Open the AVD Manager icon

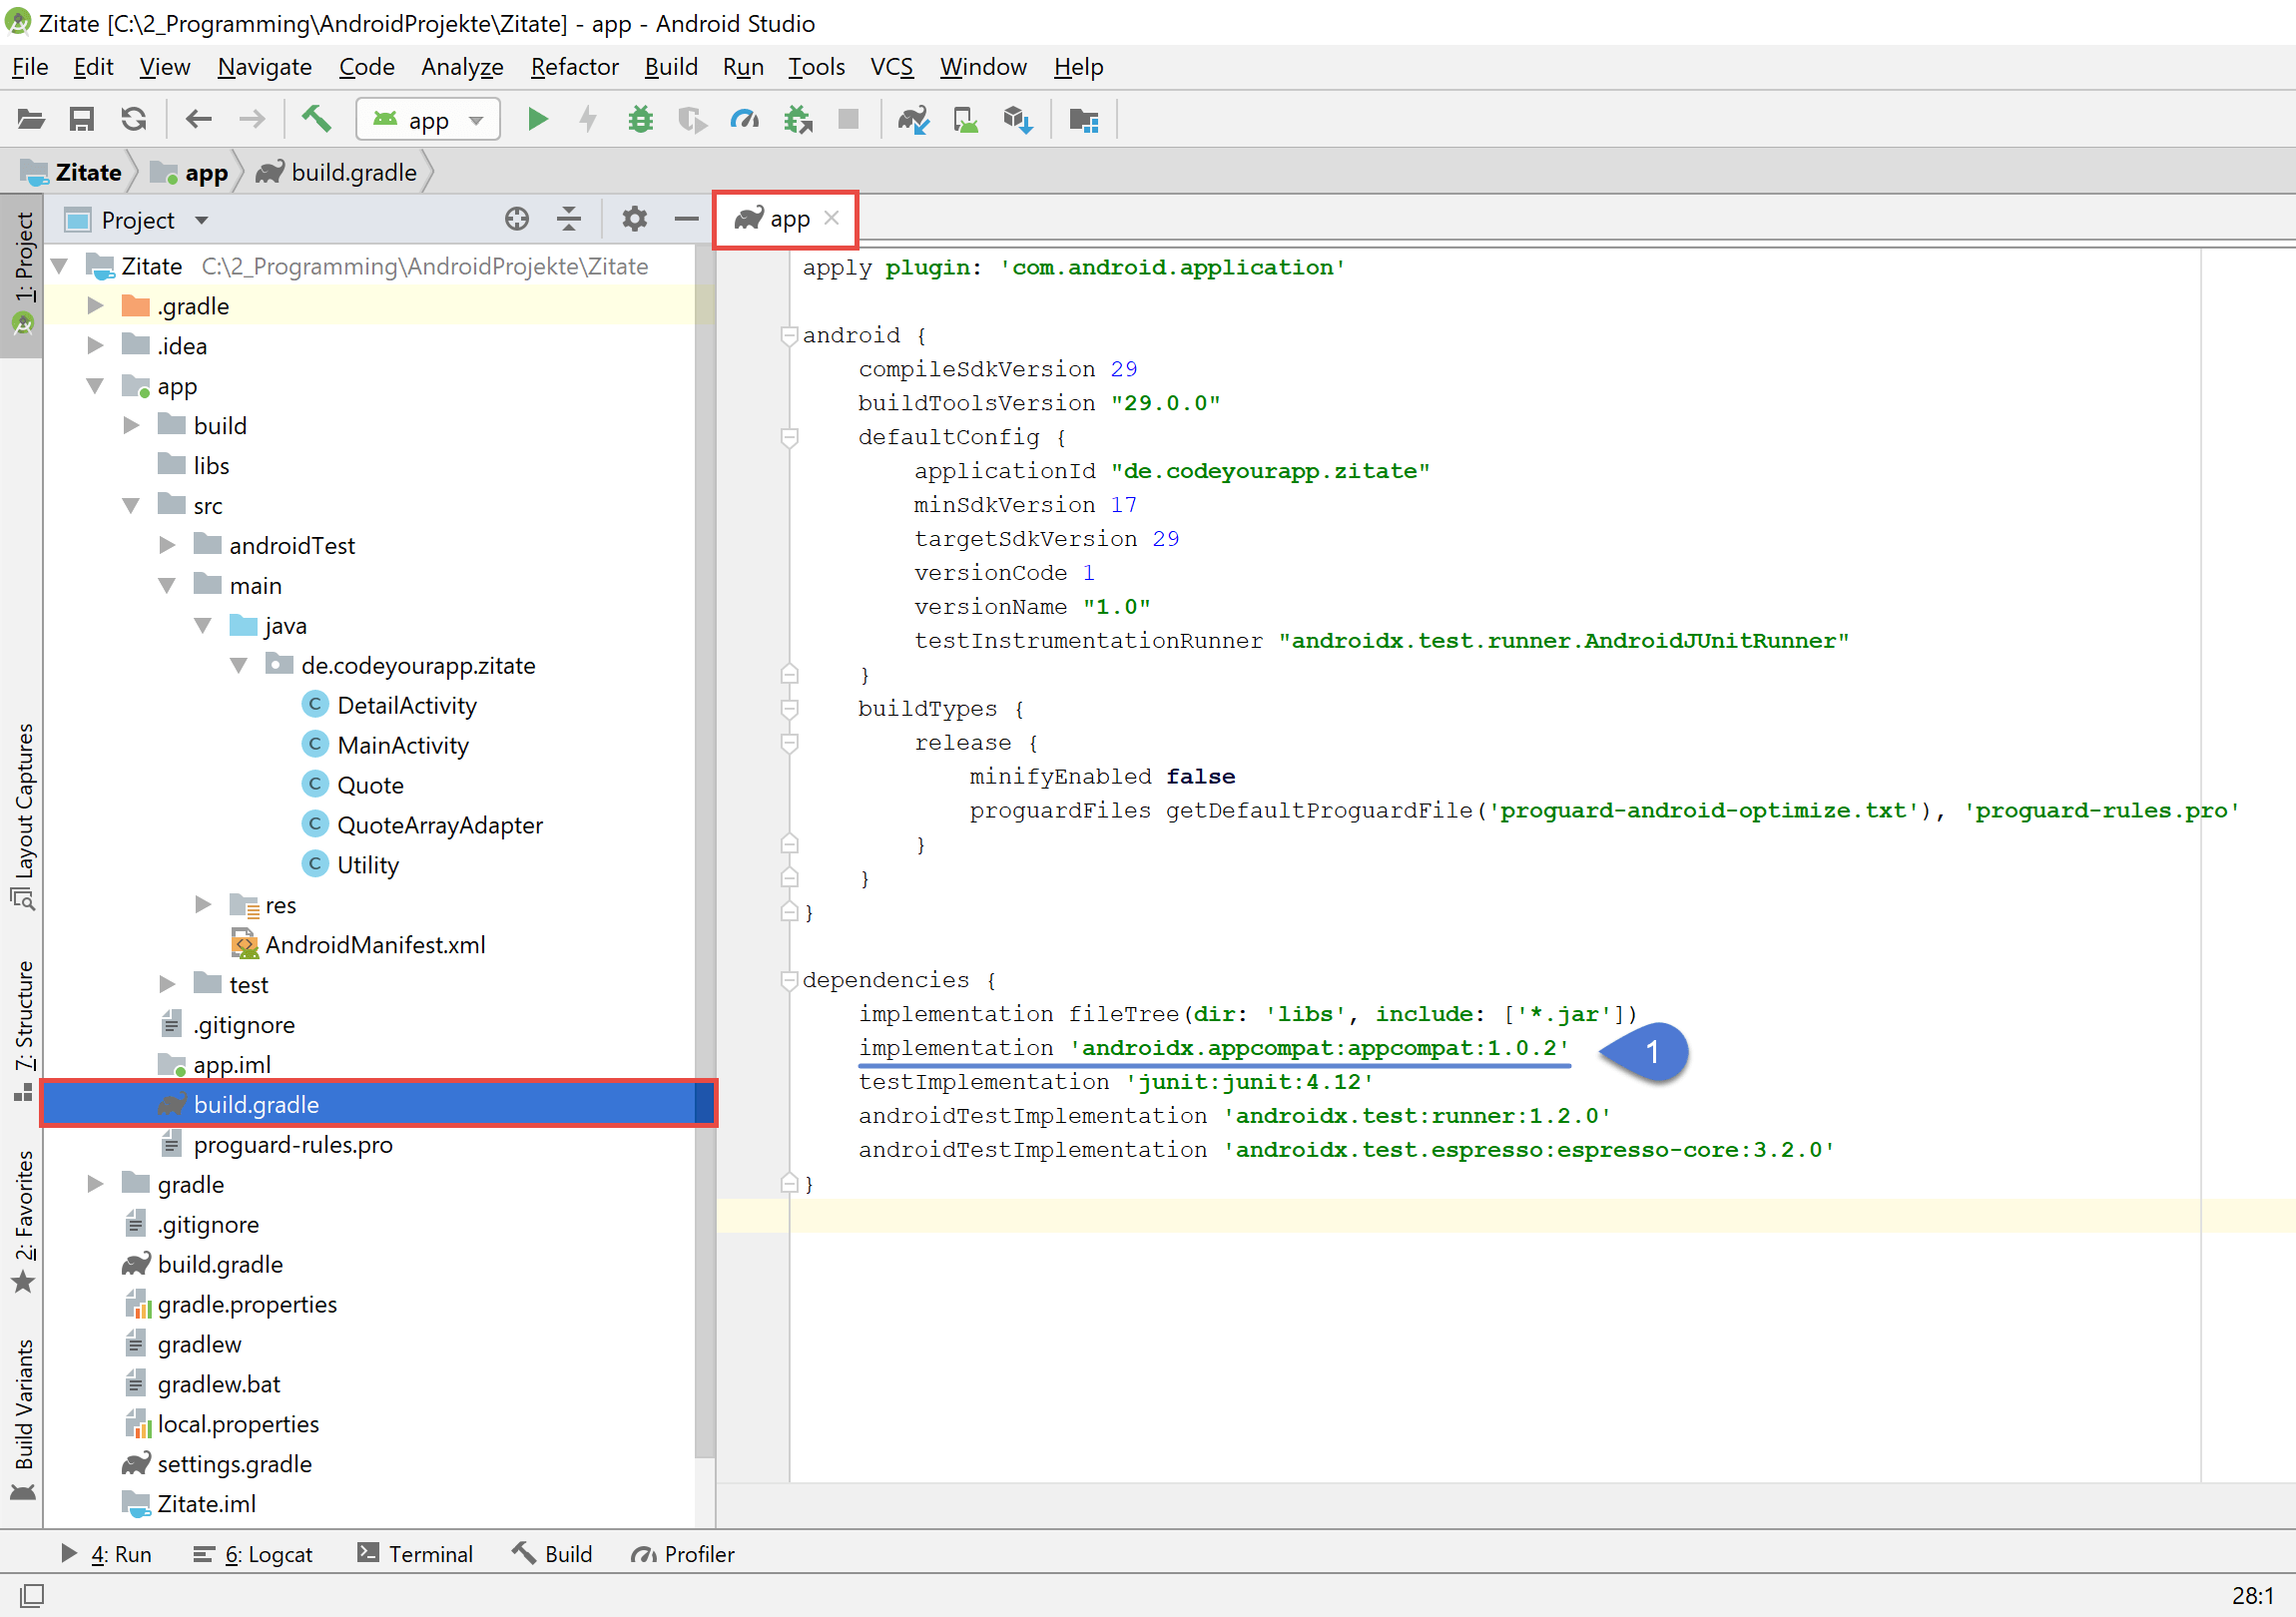pos(966,120)
